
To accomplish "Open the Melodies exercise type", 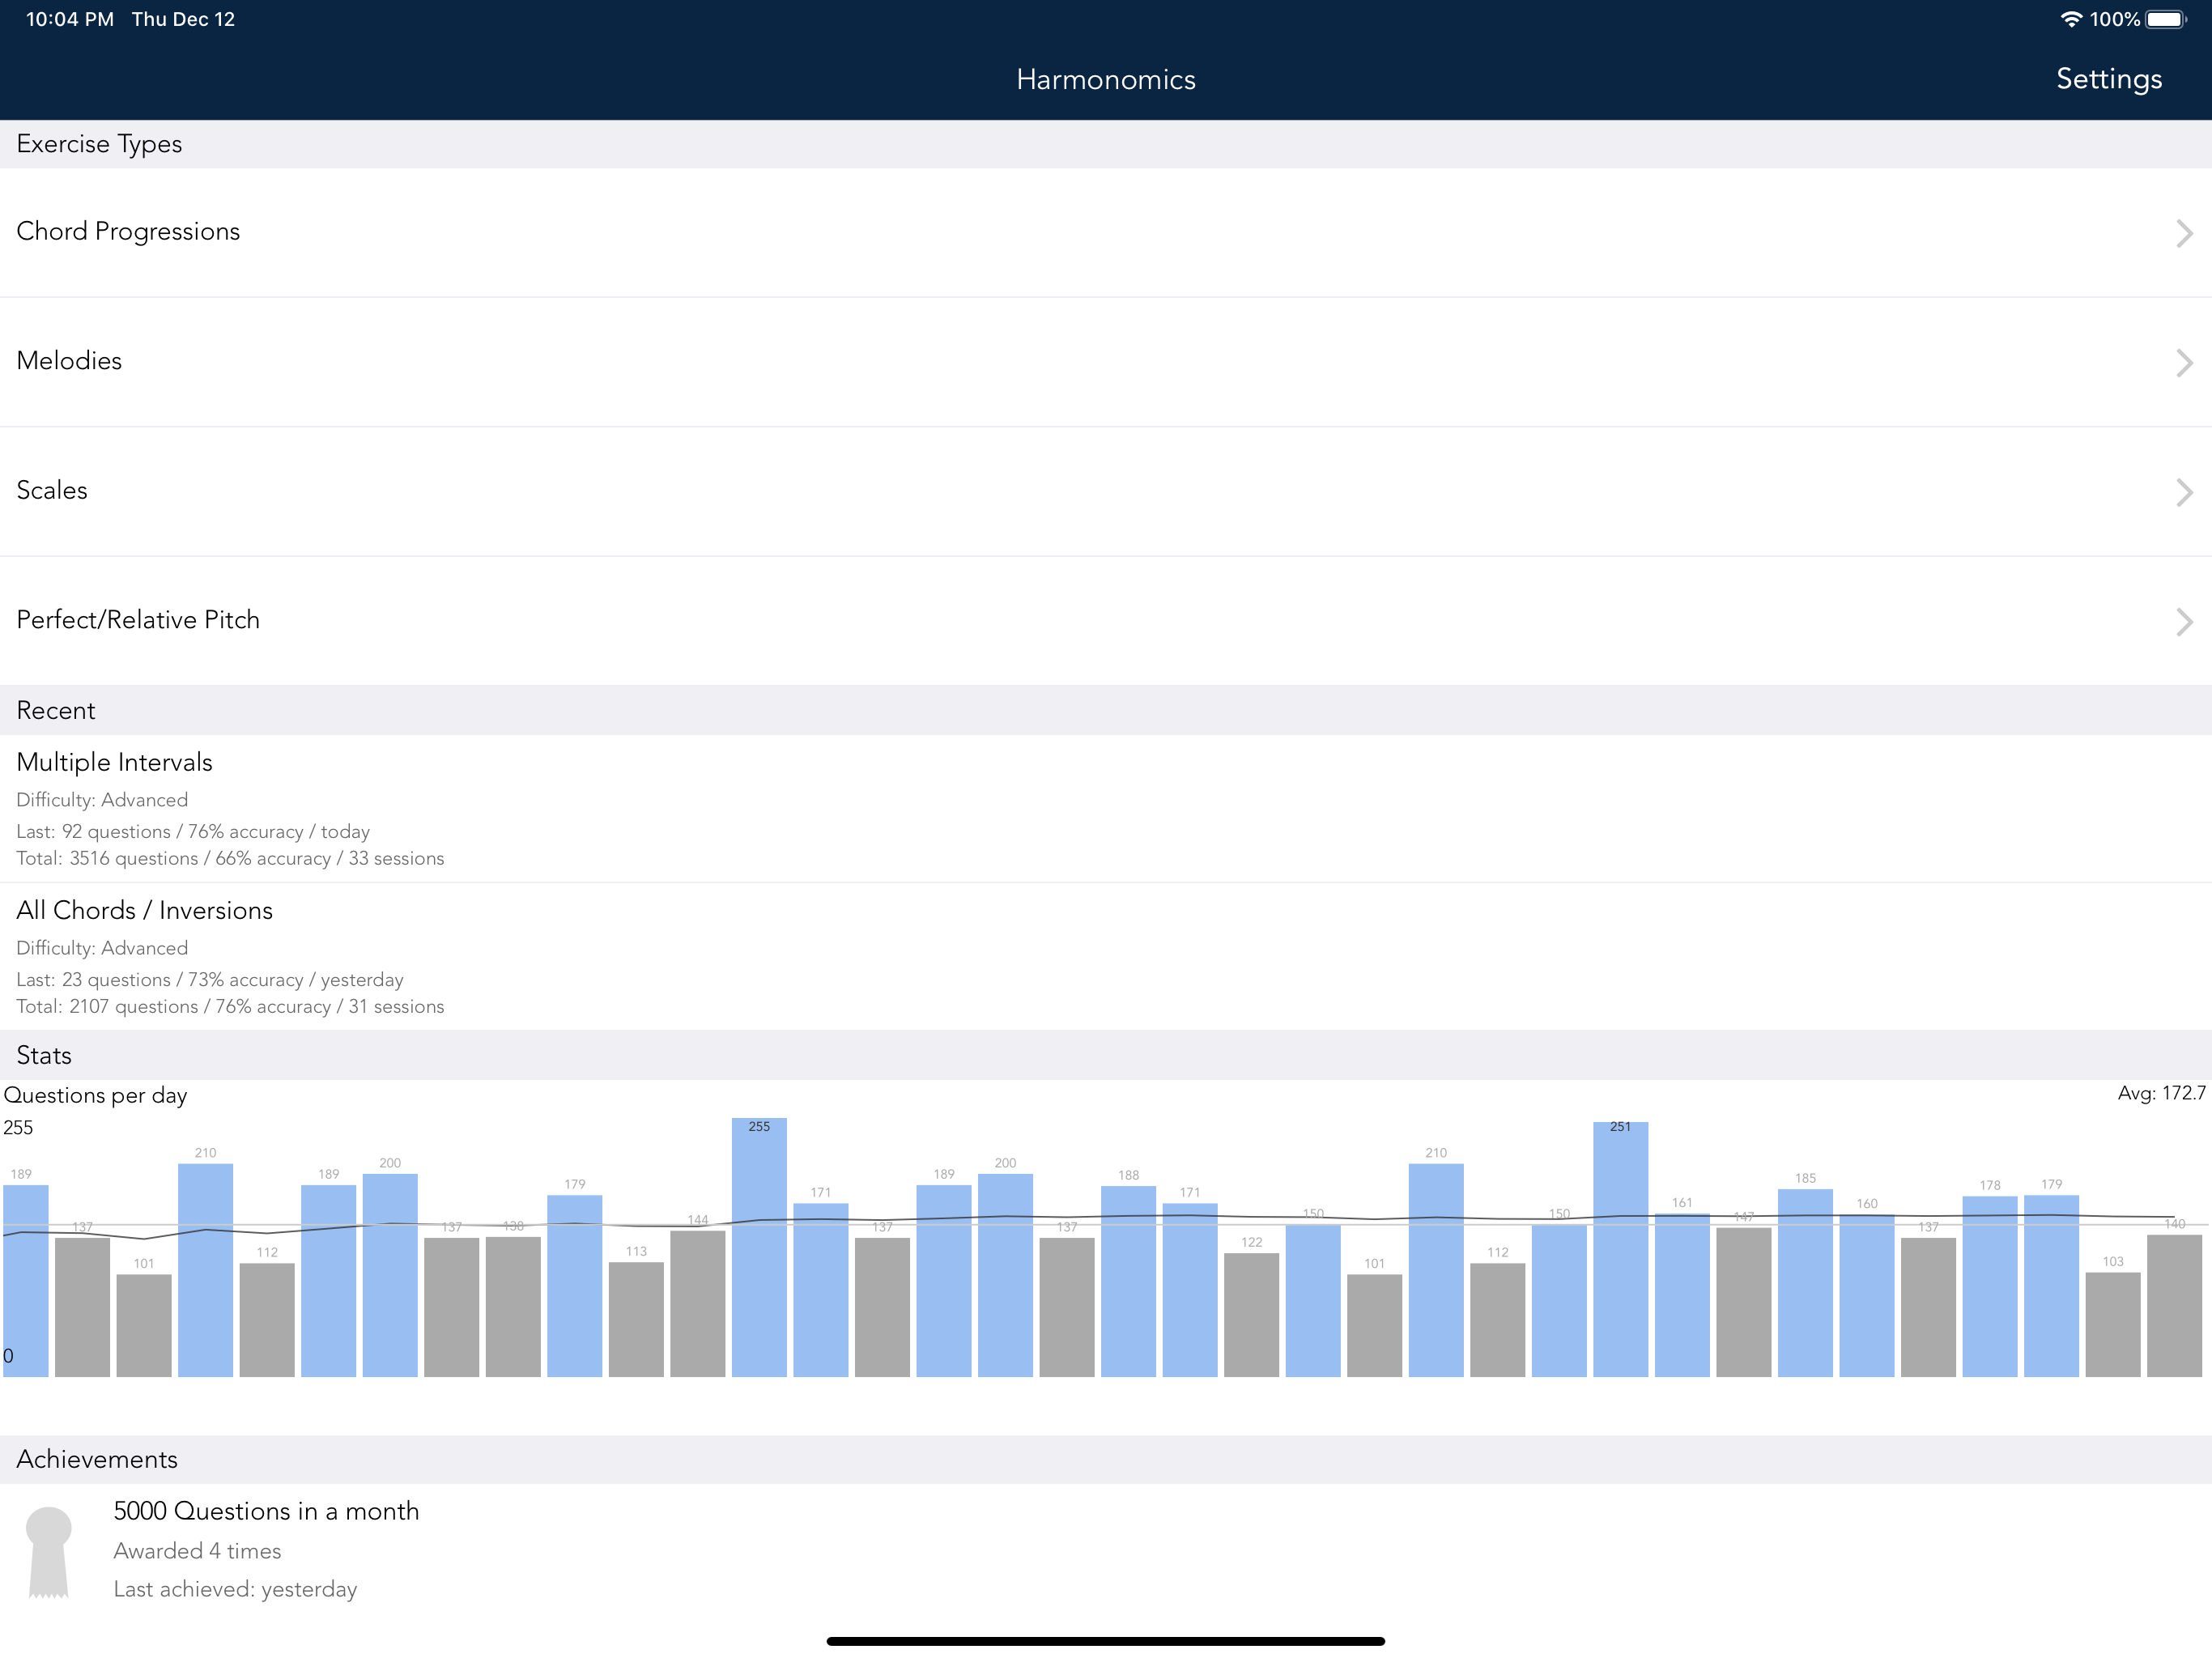I will (1106, 362).
